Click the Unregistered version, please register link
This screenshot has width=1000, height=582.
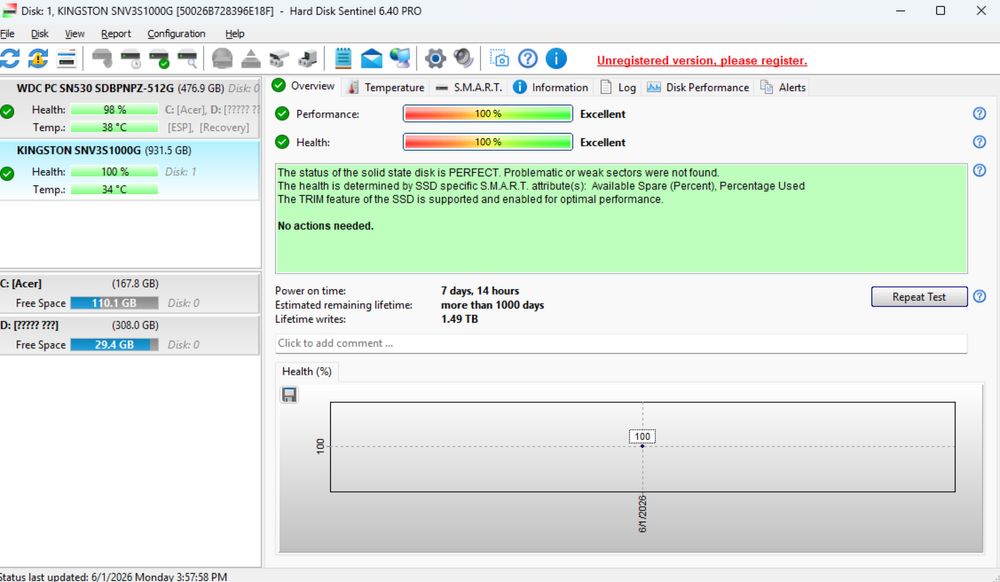702,61
